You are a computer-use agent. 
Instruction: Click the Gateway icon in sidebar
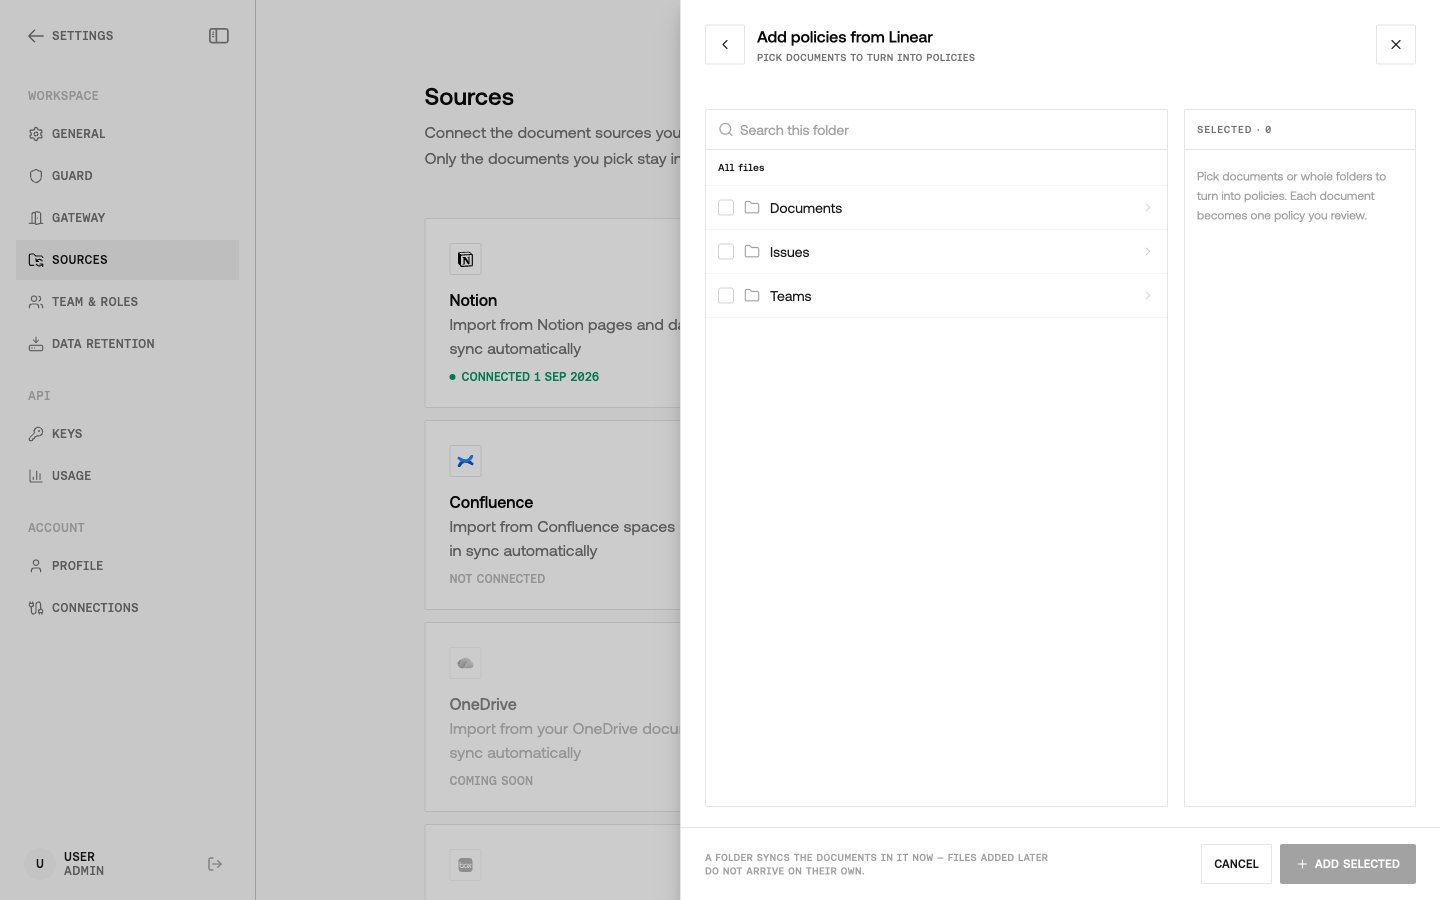click(36, 218)
